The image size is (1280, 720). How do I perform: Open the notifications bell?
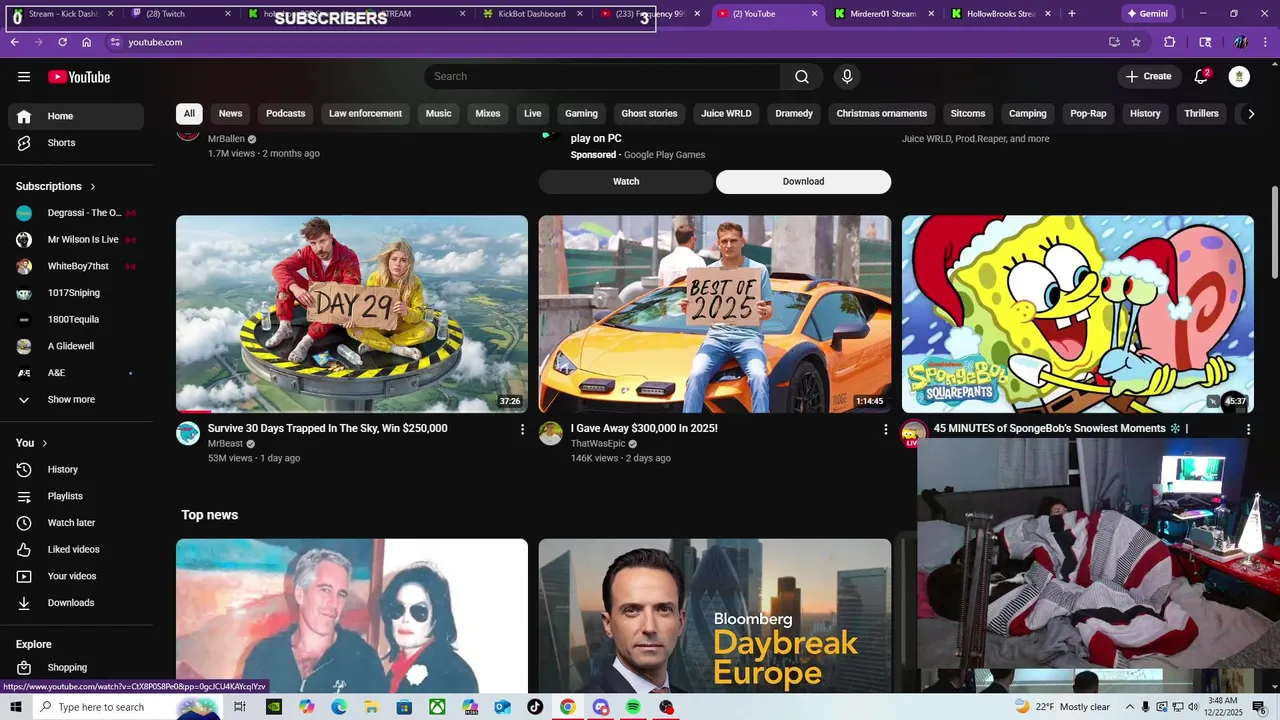click(x=1202, y=77)
